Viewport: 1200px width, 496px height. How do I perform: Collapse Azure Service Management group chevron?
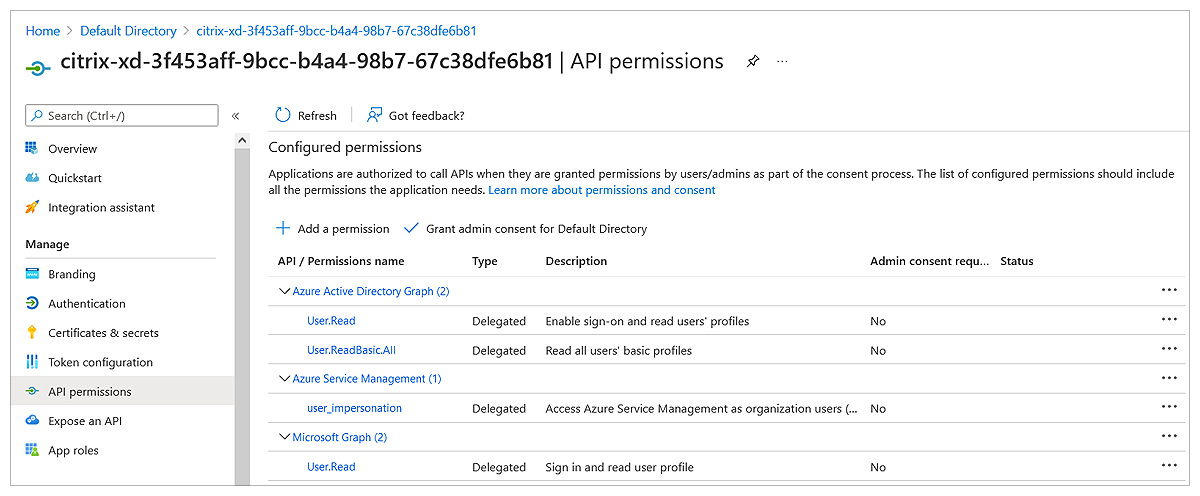click(283, 379)
